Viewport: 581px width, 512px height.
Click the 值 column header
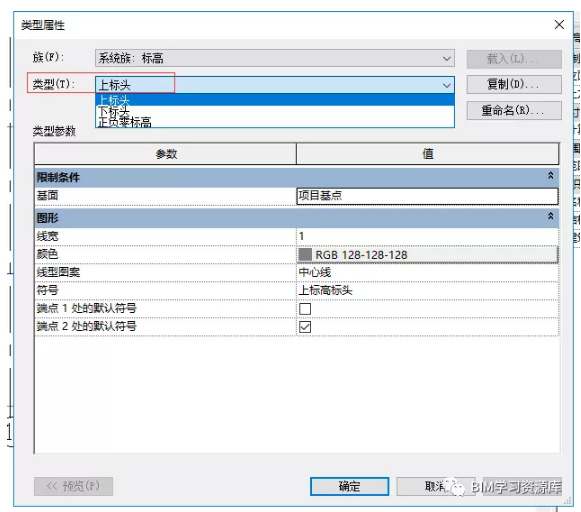tap(428, 154)
